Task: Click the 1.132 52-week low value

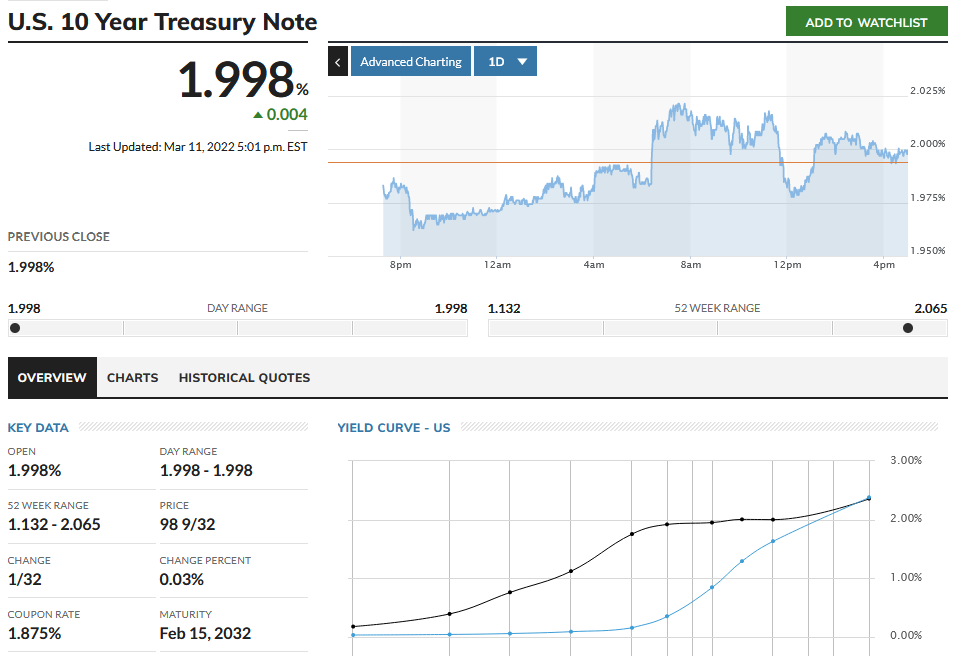Action: coord(504,308)
